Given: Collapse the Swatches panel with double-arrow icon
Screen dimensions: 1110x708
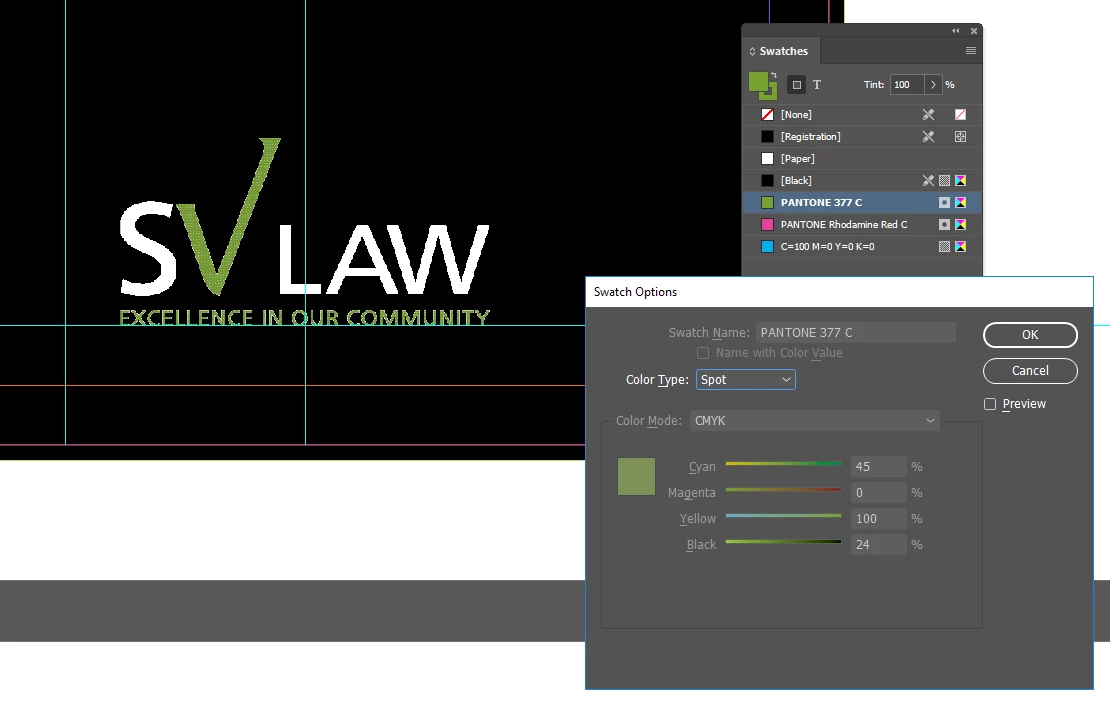Looking at the screenshot, I should pos(956,30).
